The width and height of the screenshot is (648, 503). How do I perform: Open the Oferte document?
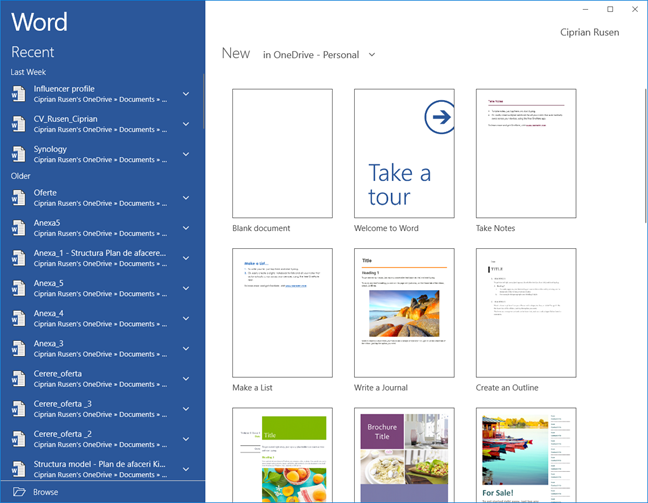pos(102,198)
